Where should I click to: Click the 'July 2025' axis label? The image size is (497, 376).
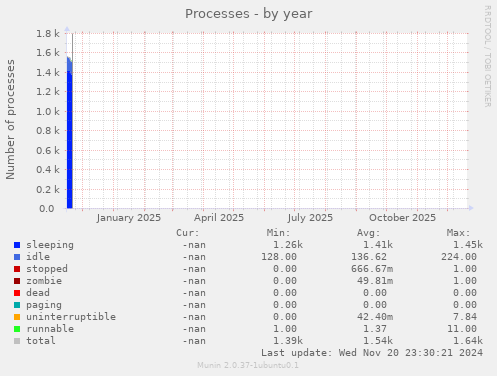tap(310, 218)
